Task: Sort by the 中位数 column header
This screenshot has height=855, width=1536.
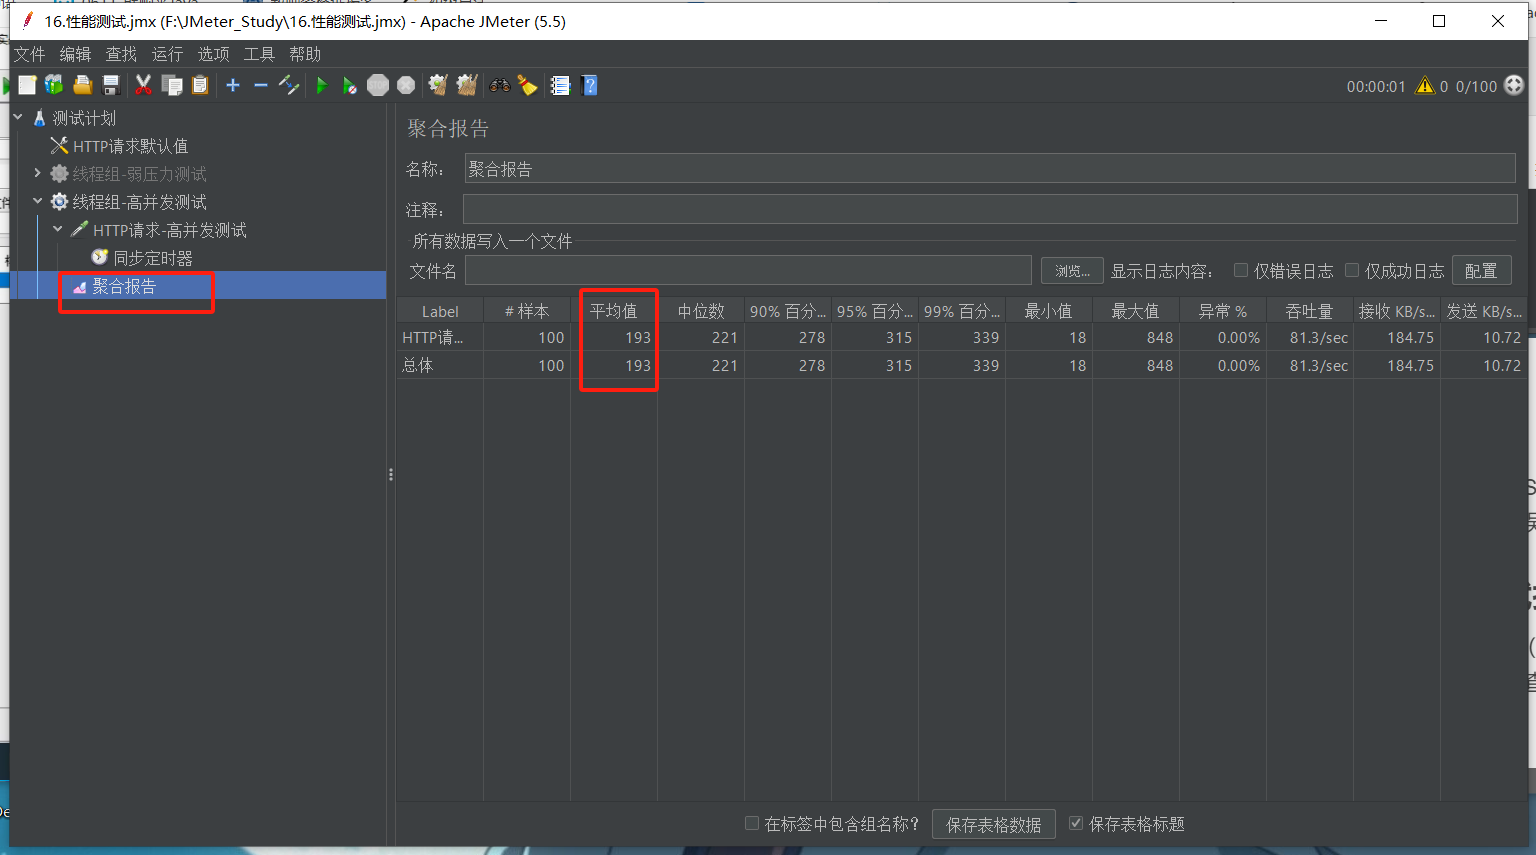Action: pyautogui.click(x=701, y=311)
